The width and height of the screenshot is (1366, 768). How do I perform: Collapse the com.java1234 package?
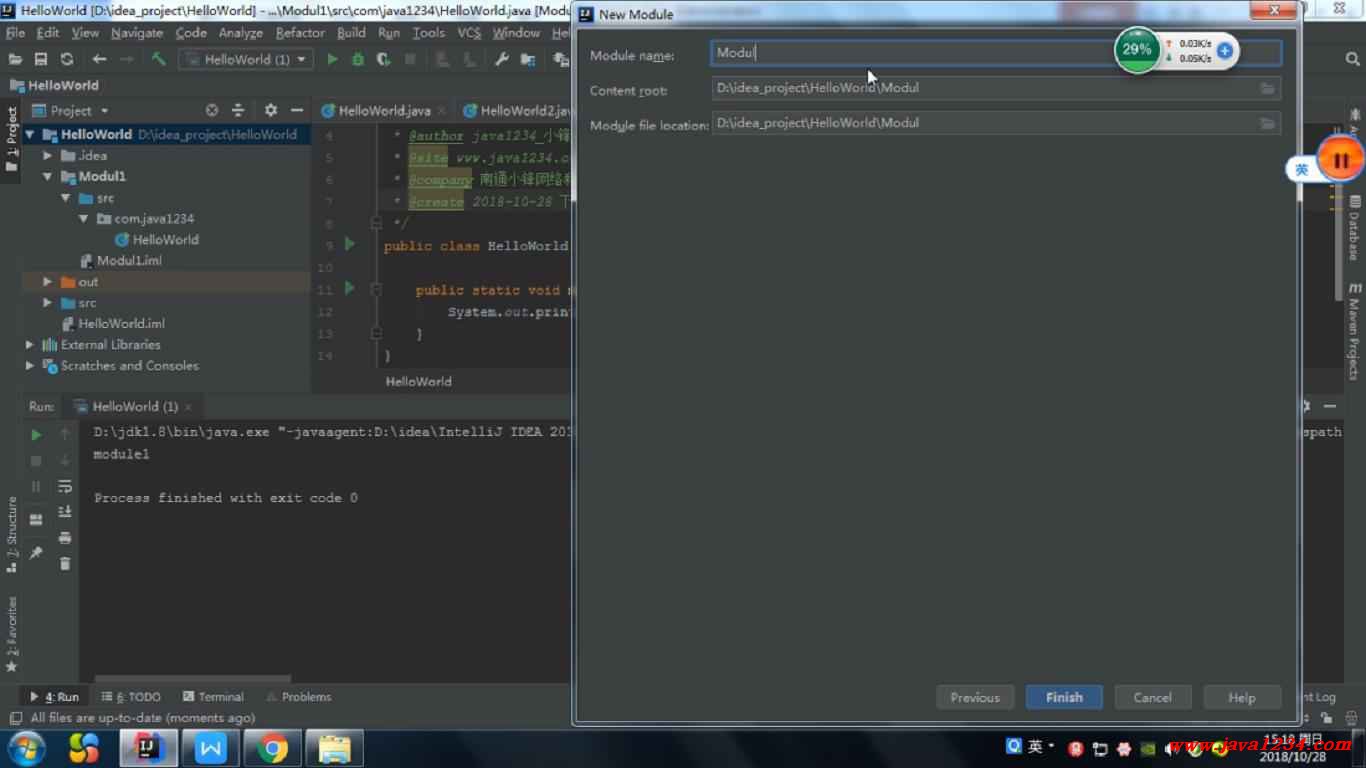pyautogui.click(x=84, y=218)
